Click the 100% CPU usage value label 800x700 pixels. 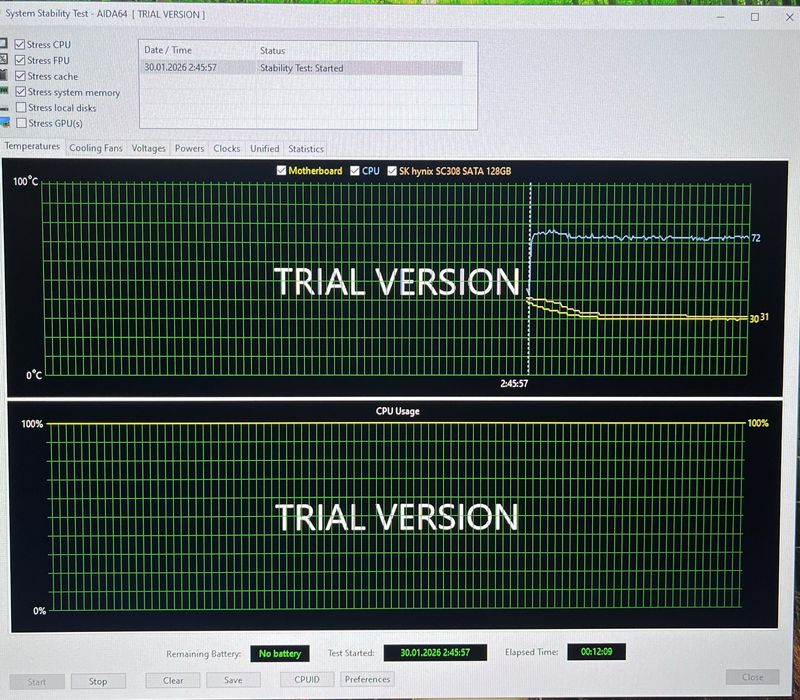click(x=758, y=423)
